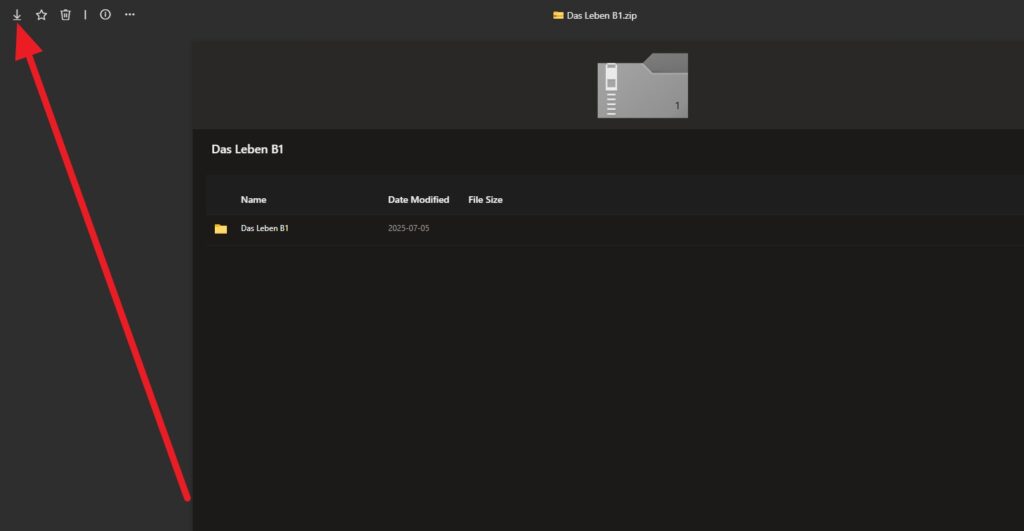
Task: Click the zip icon beside the title
Action: tap(558, 15)
